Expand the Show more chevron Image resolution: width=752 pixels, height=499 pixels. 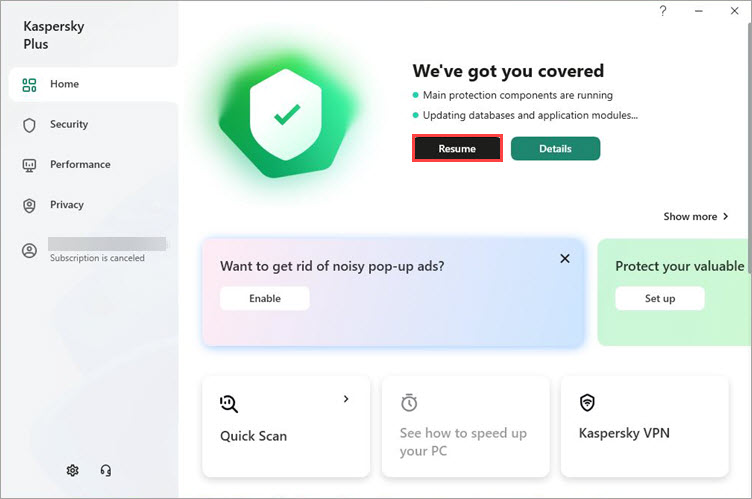(x=726, y=216)
